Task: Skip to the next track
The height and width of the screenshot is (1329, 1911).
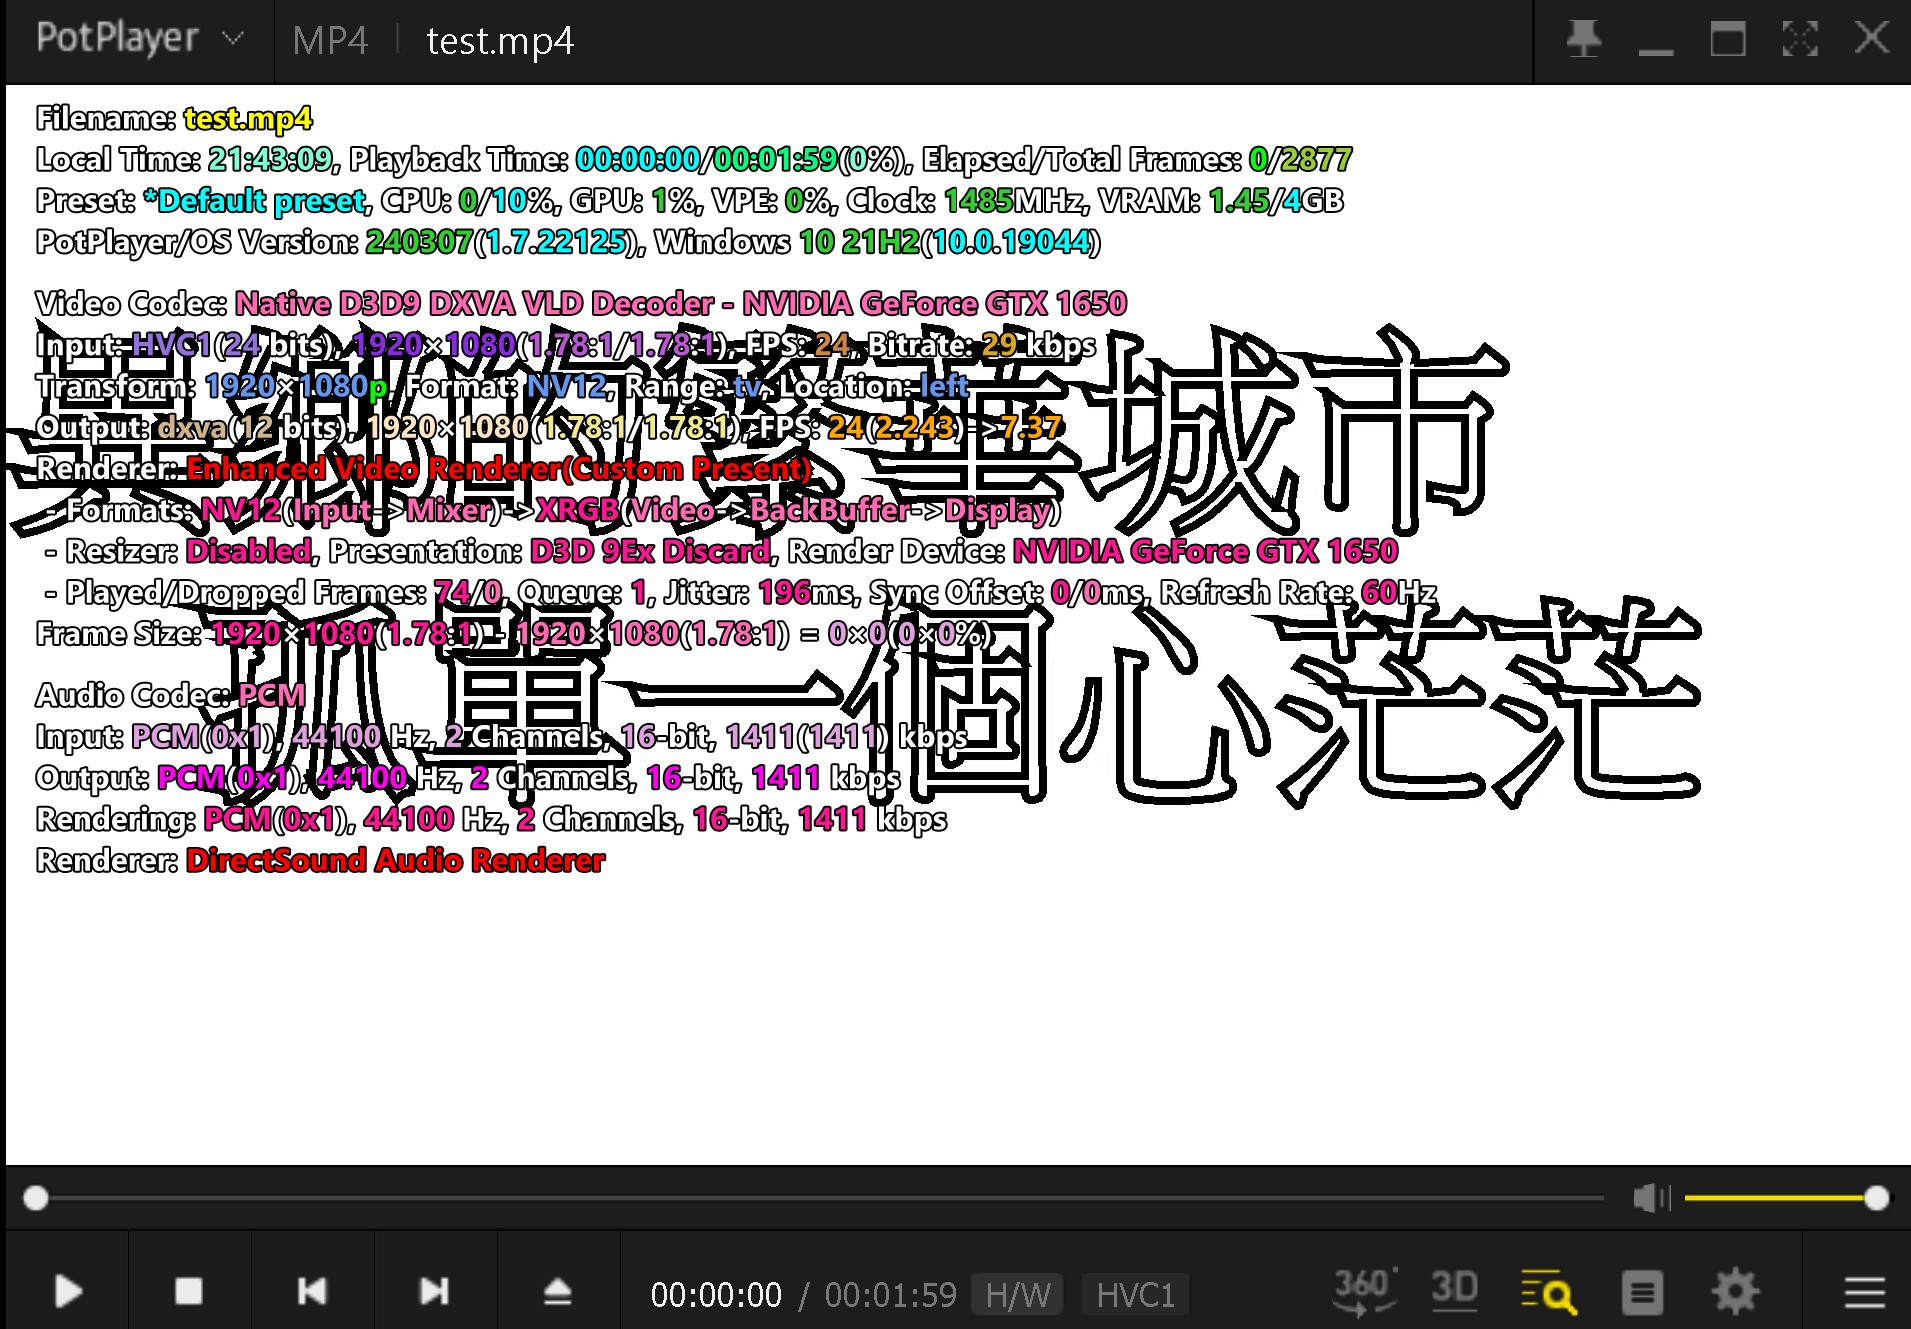Action: 434,1291
